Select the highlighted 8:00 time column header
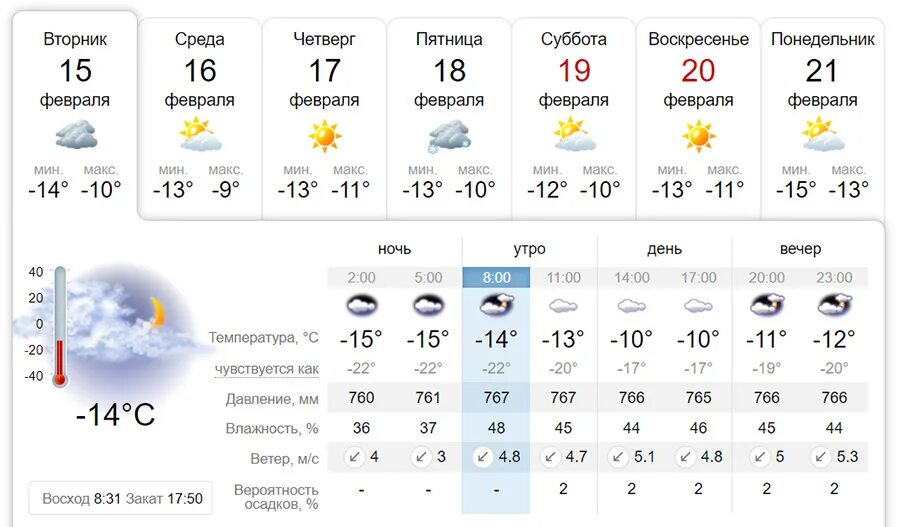The height and width of the screenshot is (527, 900). pos(496,278)
